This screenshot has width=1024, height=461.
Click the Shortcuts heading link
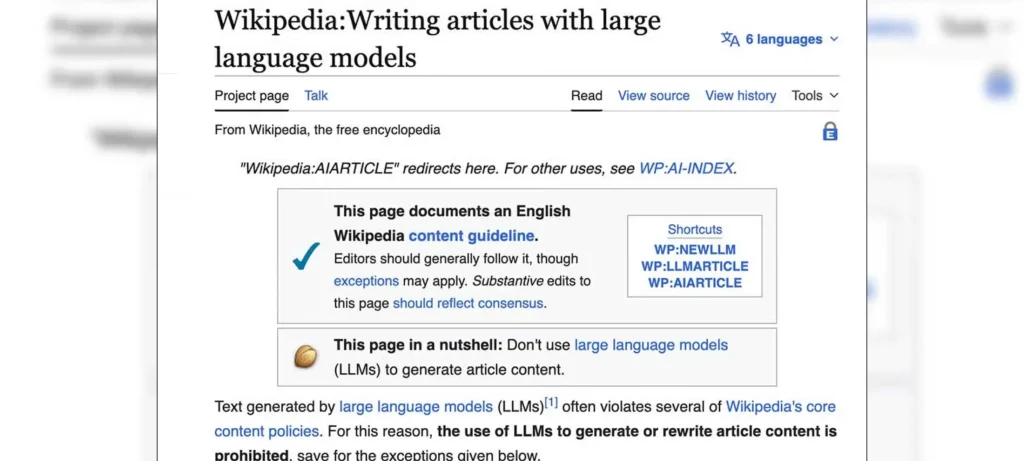694,229
